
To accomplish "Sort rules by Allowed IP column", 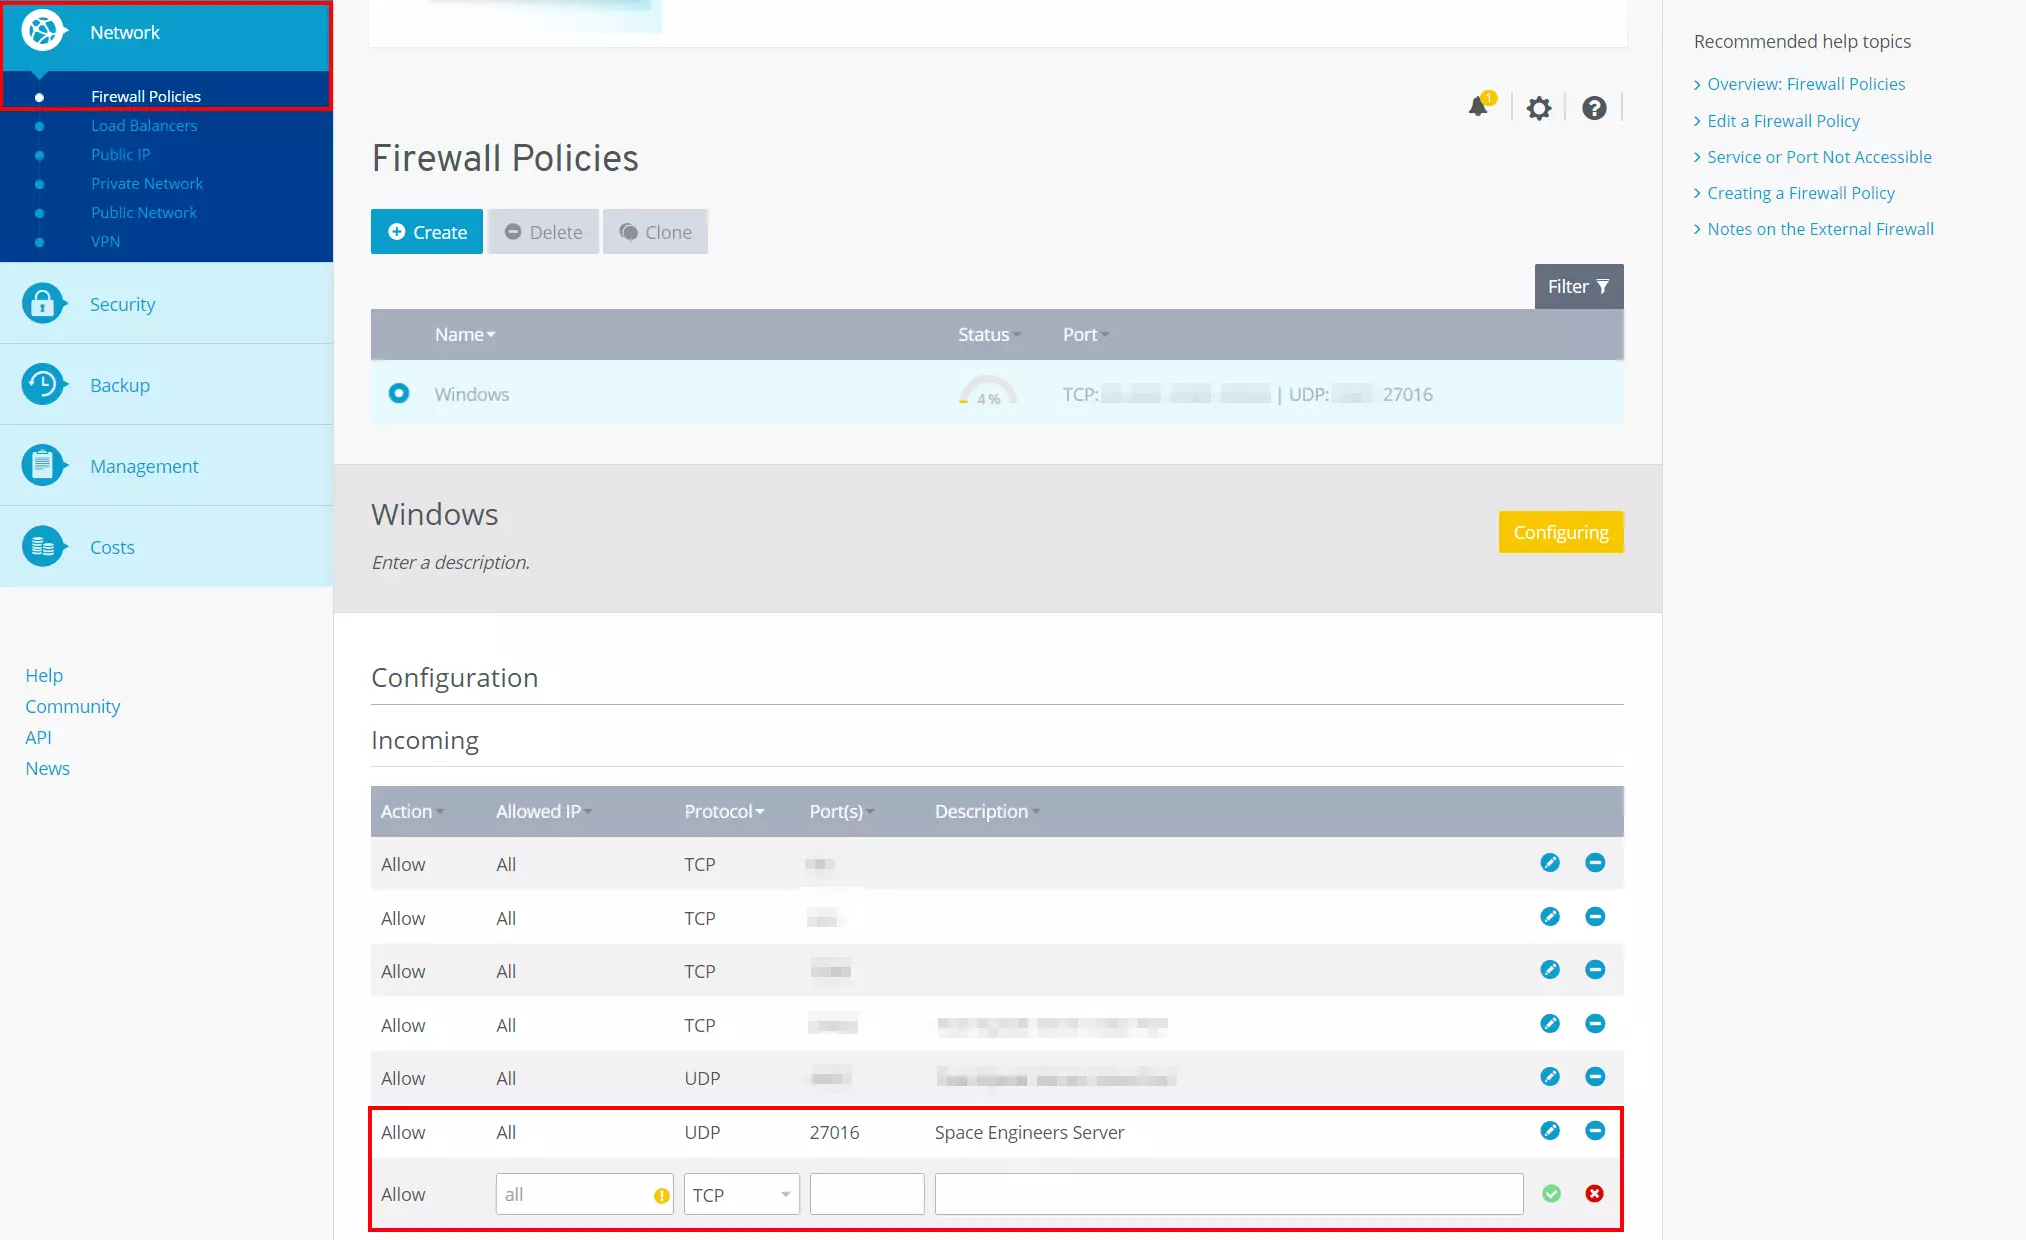I will tap(544, 811).
